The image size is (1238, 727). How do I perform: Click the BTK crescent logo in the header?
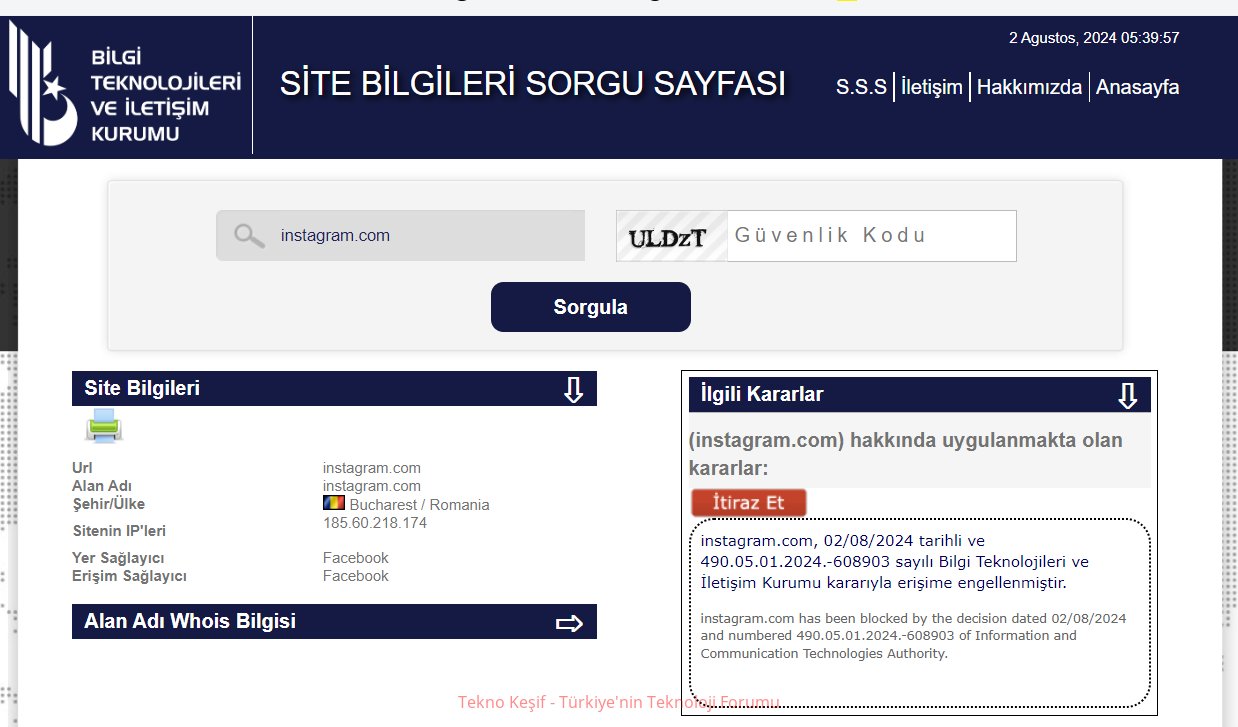(x=43, y=84)
